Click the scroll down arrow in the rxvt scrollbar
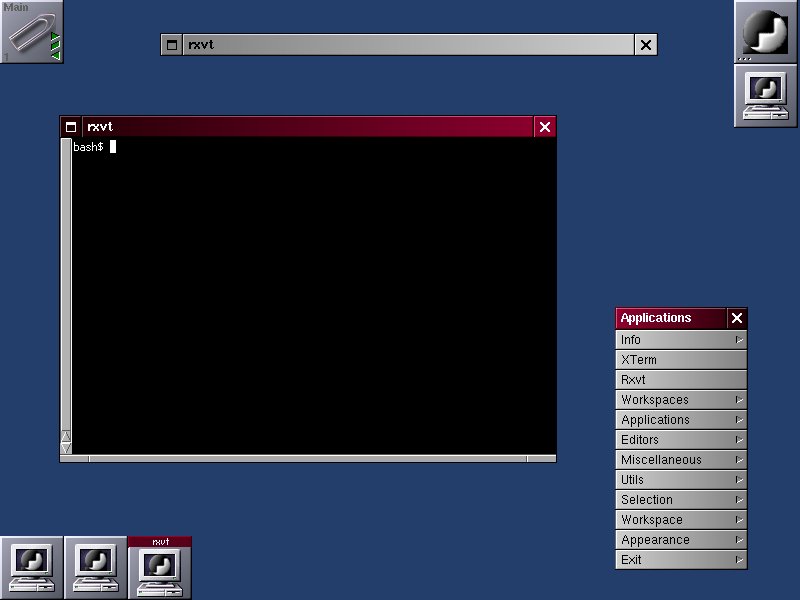The height and width of the screenshot is (600, 800). [x=66, y=448]
